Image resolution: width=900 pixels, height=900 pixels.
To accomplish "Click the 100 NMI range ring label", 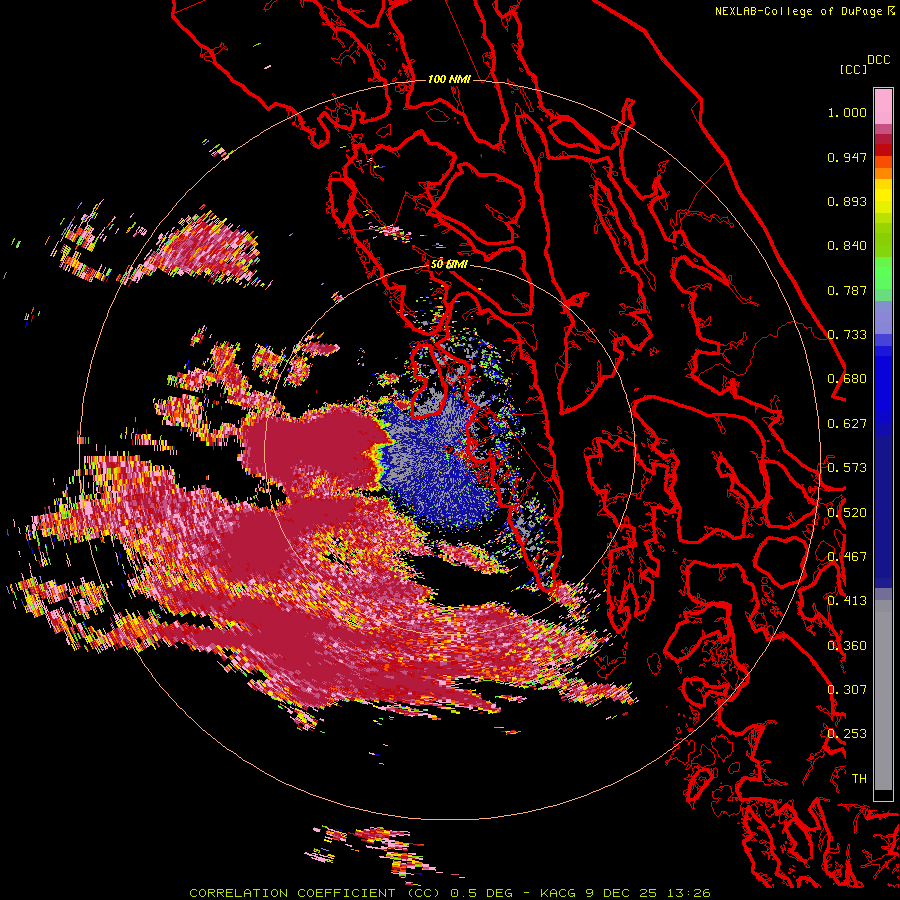I will pos(449,79).
